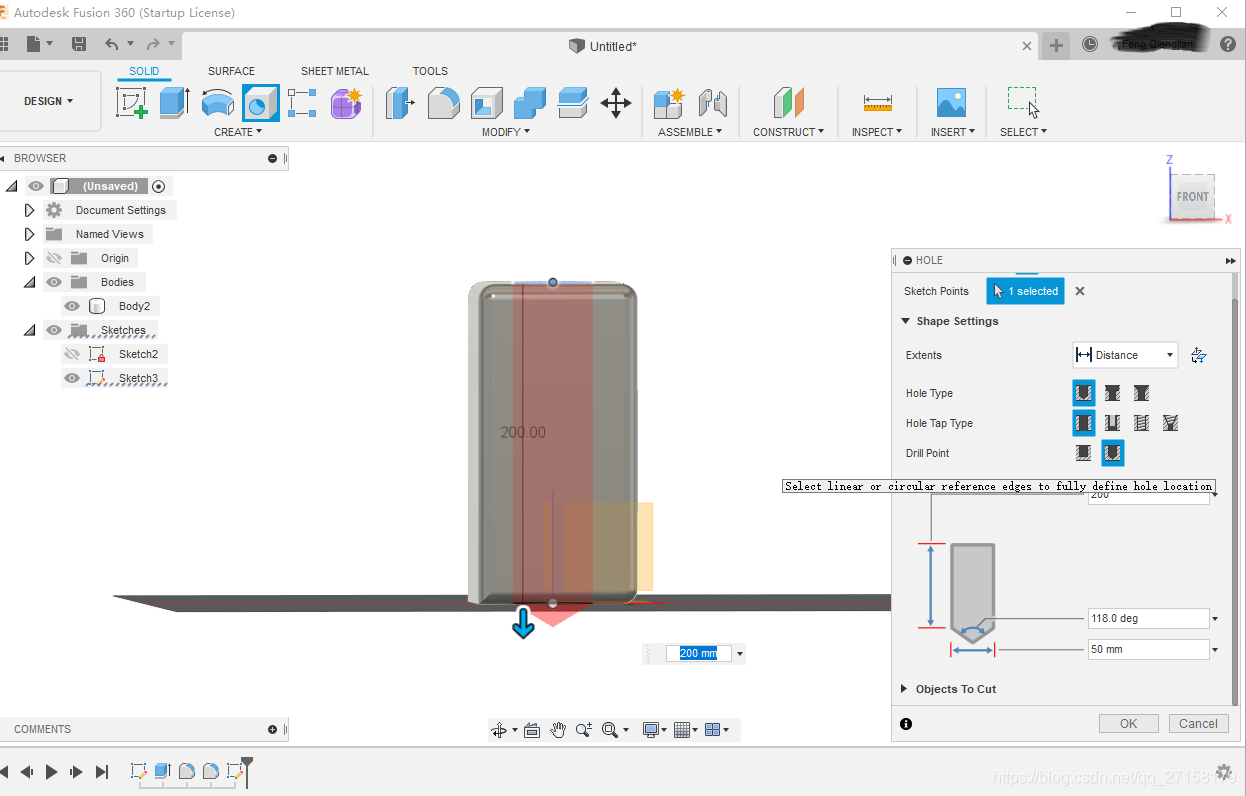
Task: Switch to the SHEET METAL tab
Action: coord(334,71)
